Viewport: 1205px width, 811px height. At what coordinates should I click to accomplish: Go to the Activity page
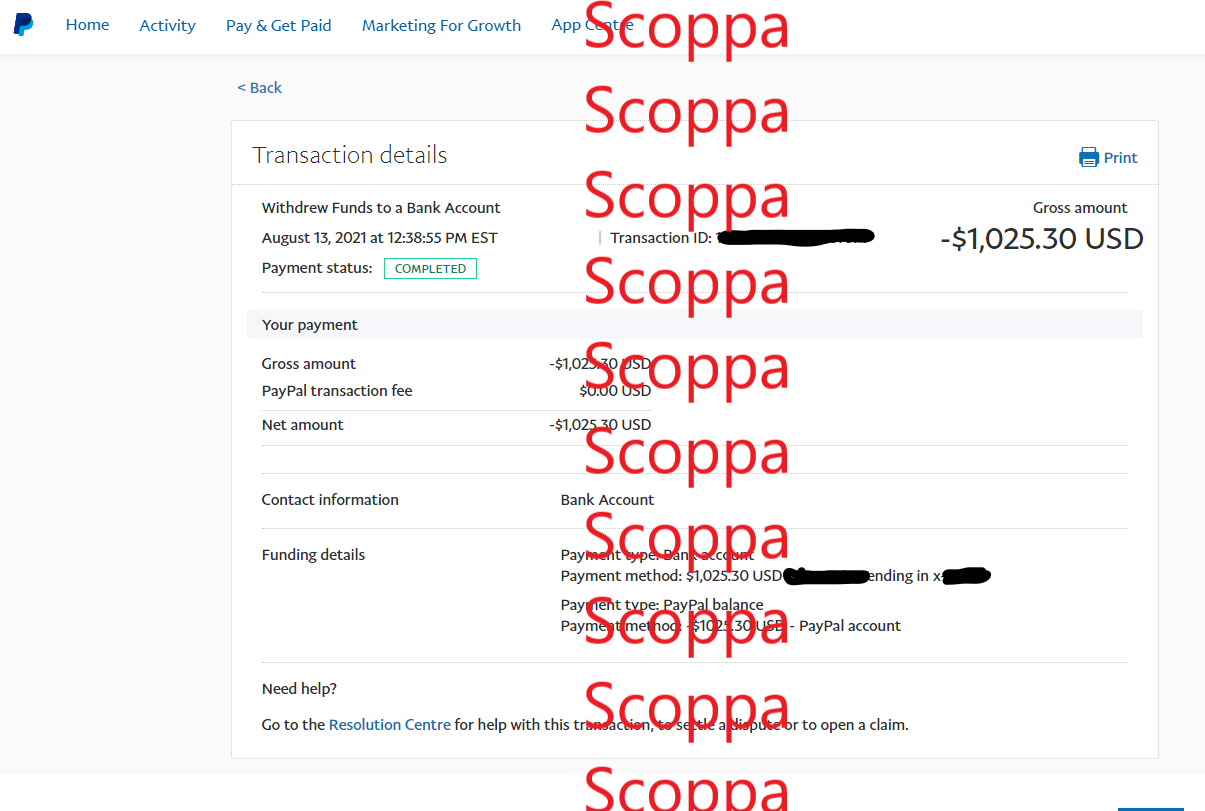pos(167,26)
